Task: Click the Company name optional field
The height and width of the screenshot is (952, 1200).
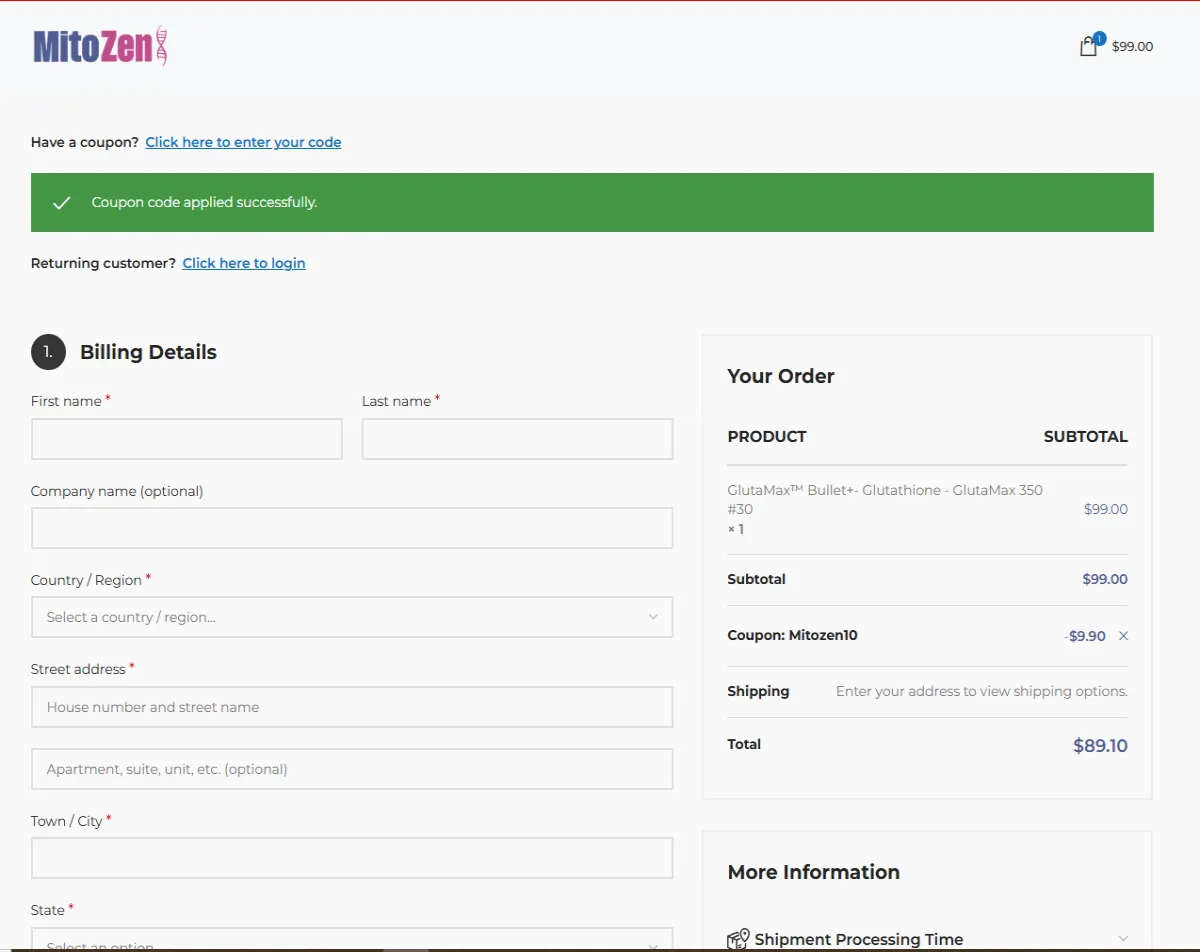Action: click(351, 528)
